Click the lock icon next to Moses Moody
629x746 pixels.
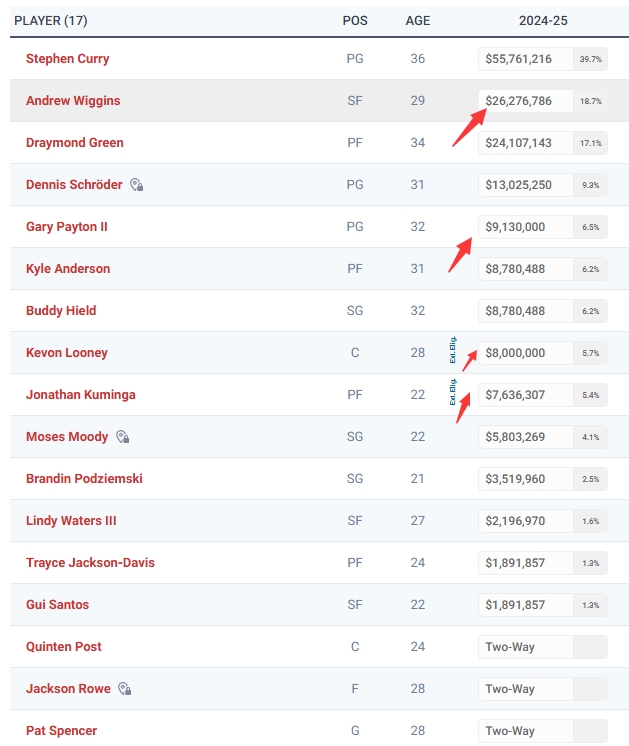click(122, 437)
